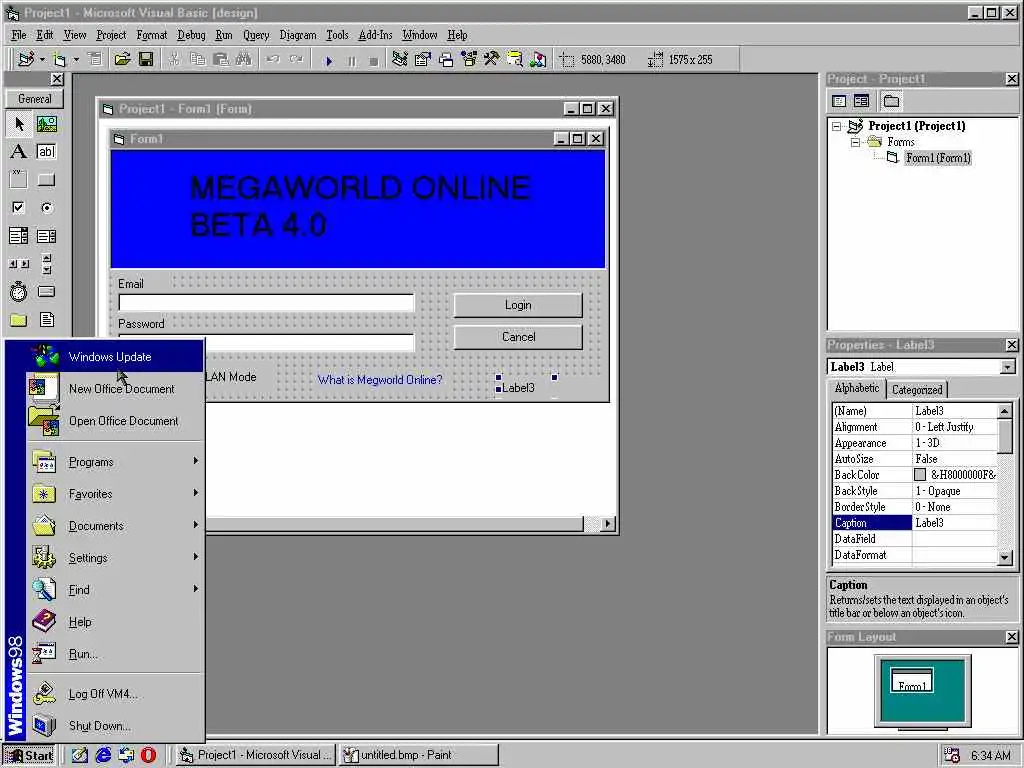Image resolution: width=1024 pixels, height=768 pixels.
Task: Select the DriveListBox tool in toolbox
Action: (46, 292)
